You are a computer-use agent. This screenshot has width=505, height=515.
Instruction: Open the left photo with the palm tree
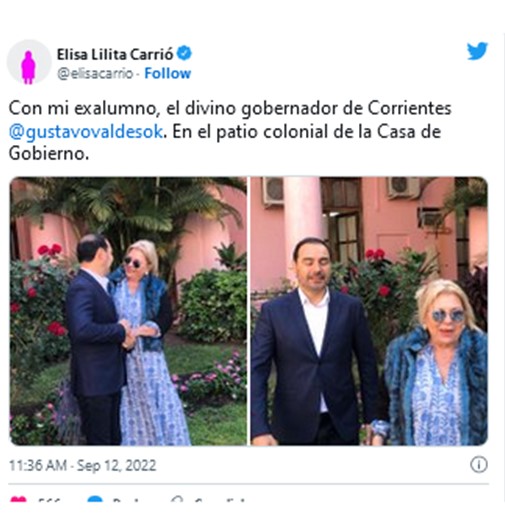128,311
